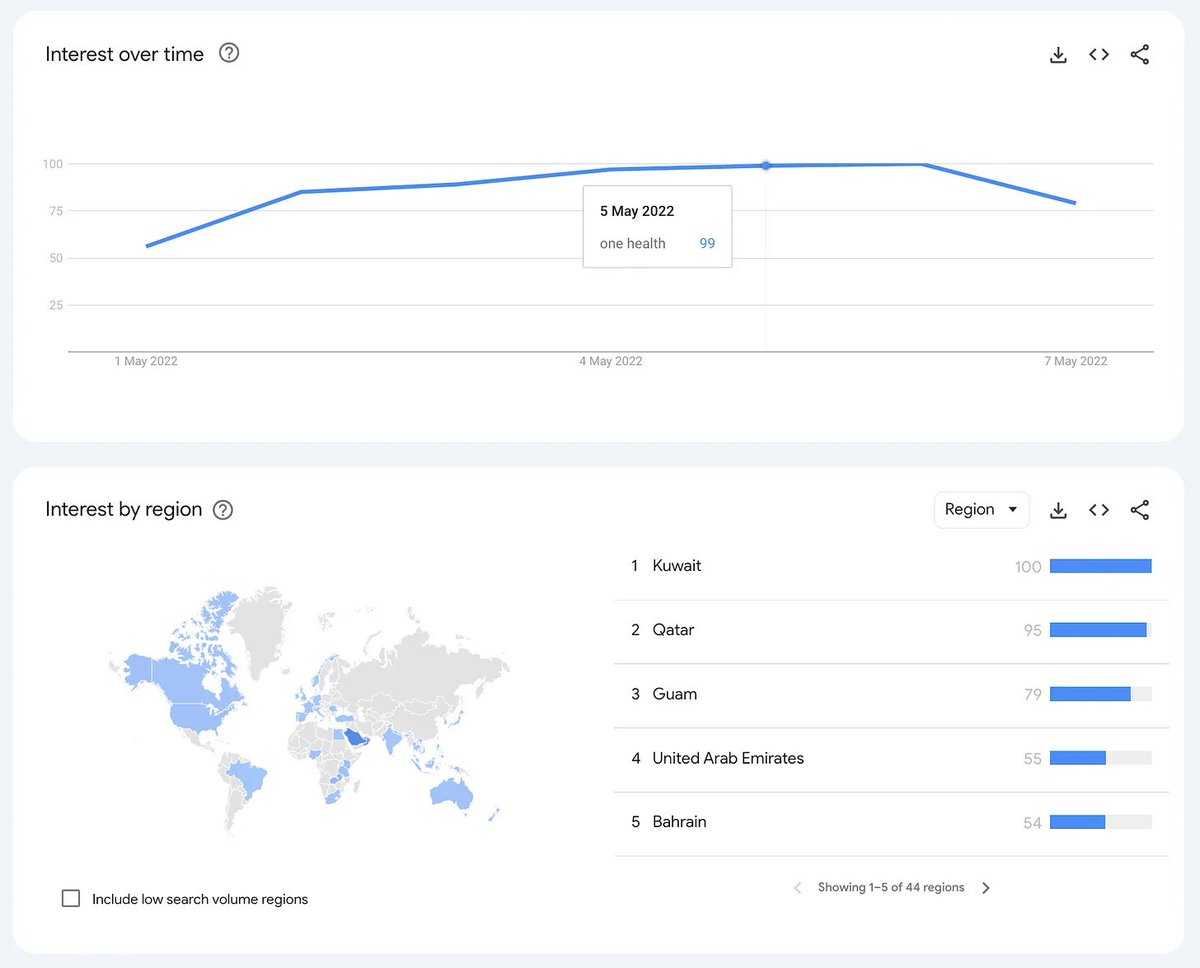The image size is (1200, 968).
Task: Go to previous page of regions
Action: point(797,888)
